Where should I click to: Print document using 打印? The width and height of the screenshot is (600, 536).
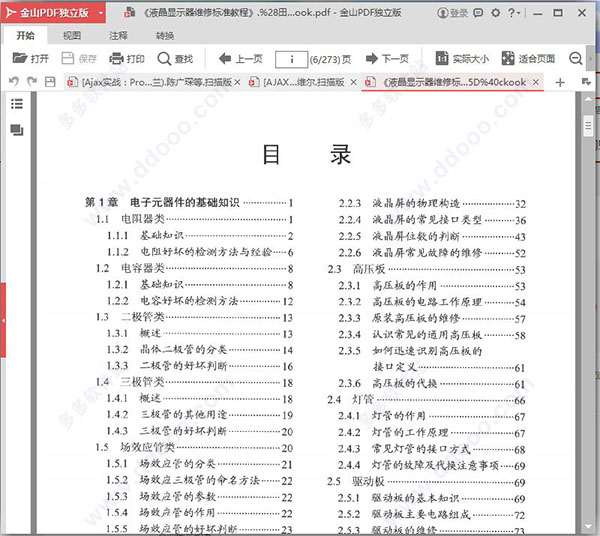127,59
